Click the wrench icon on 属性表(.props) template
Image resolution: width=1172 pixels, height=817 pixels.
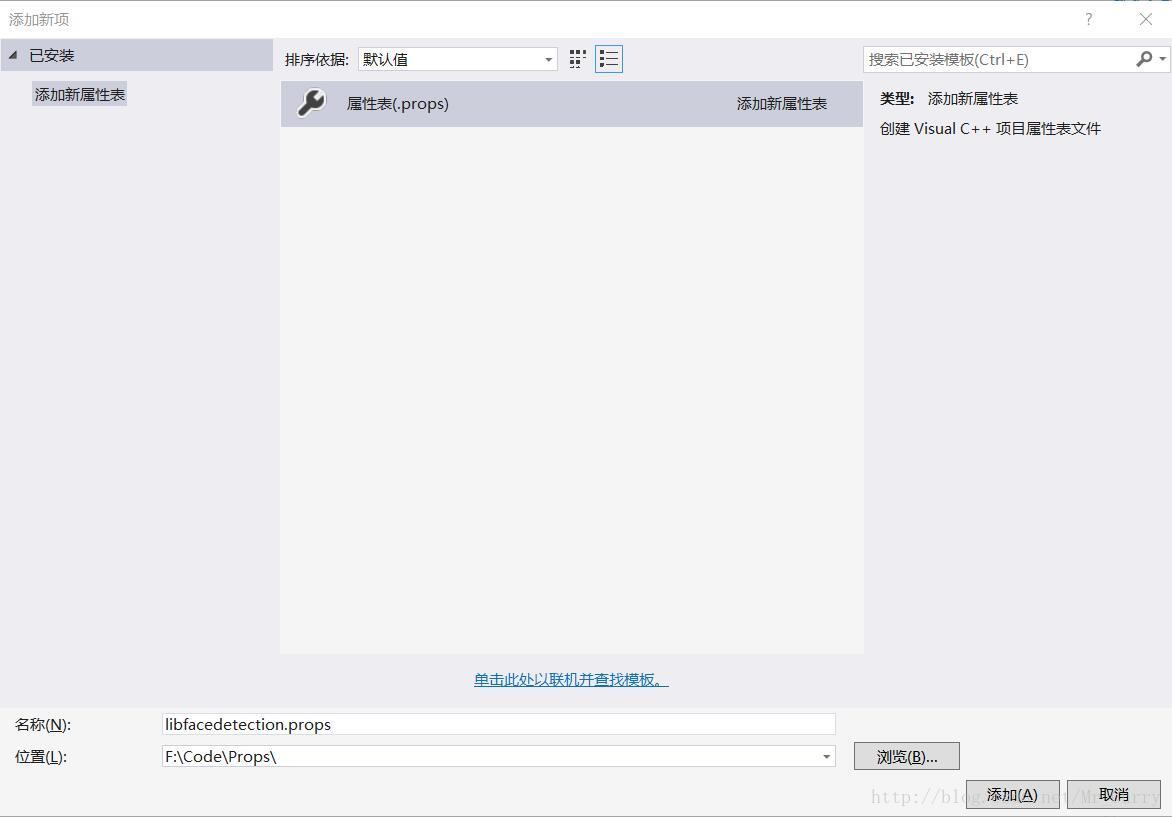point(312,103)
